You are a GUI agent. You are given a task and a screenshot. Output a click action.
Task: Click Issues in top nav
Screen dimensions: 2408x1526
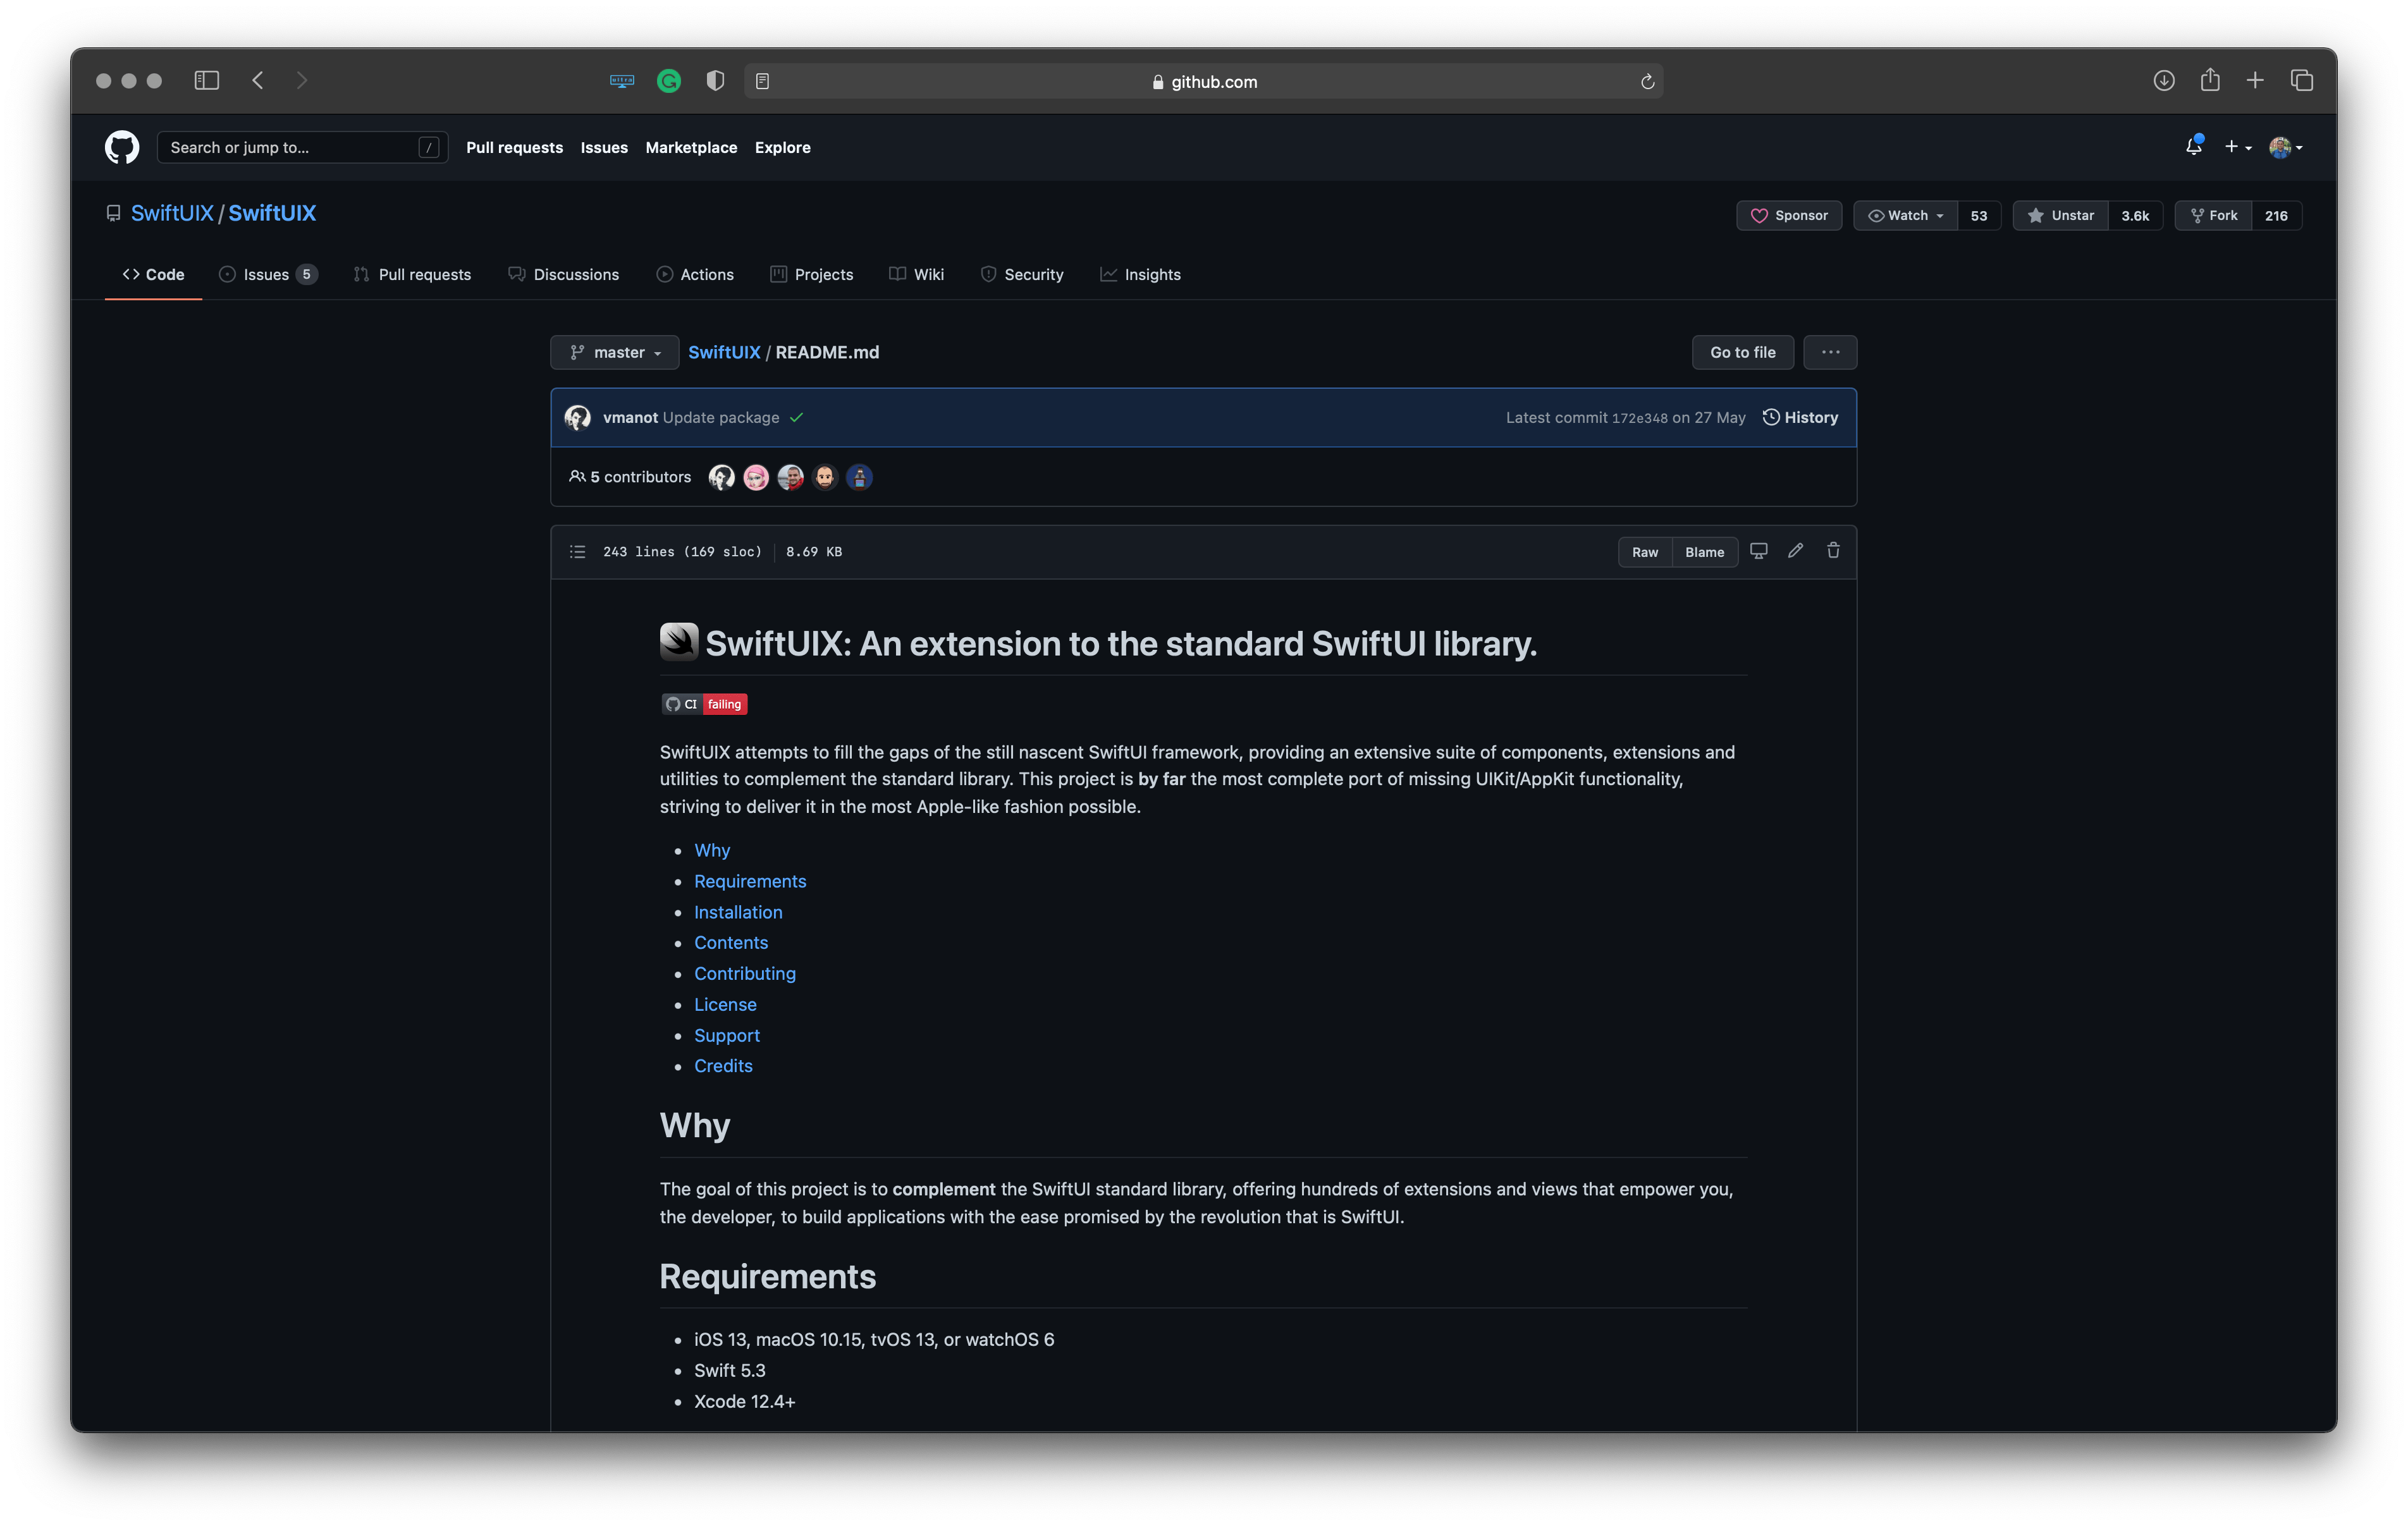click(x=604, y=147)
